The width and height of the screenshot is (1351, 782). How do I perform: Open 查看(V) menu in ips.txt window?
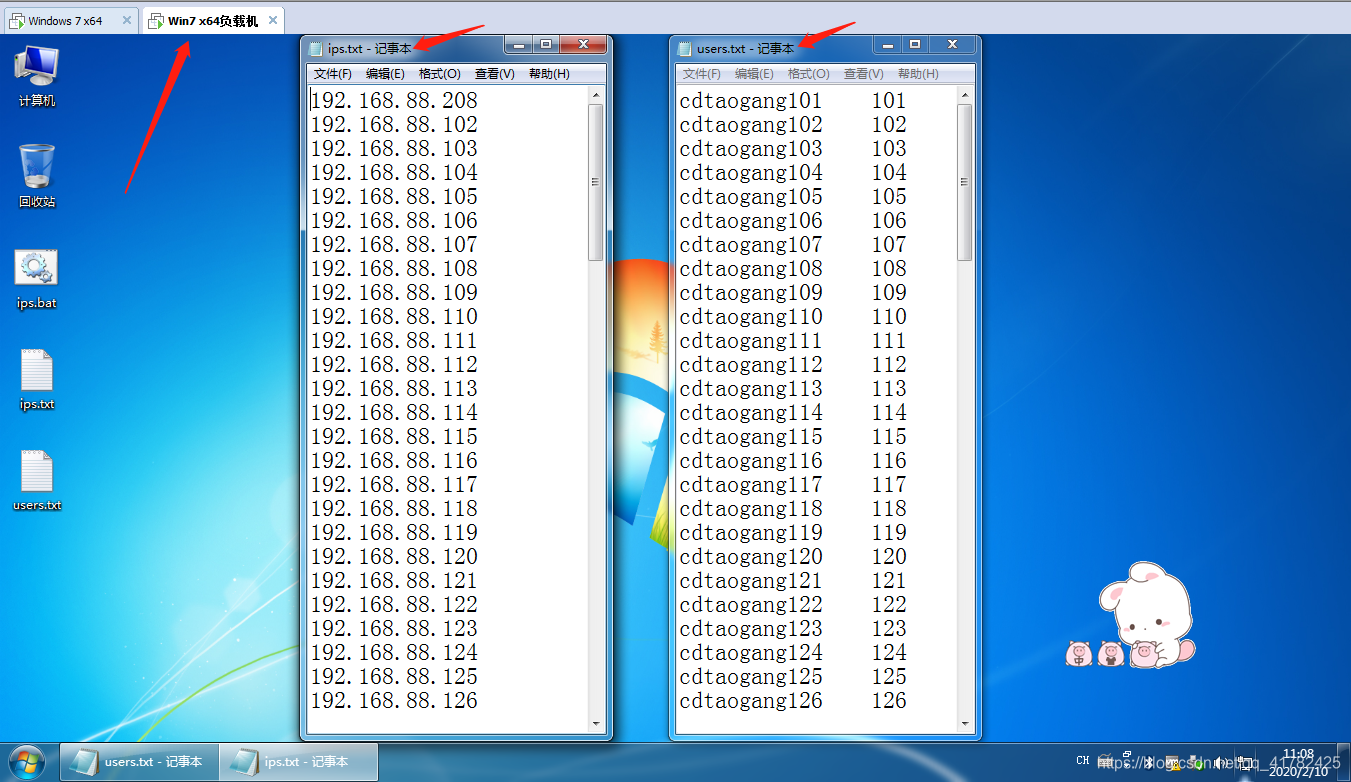tap(495, 74)
